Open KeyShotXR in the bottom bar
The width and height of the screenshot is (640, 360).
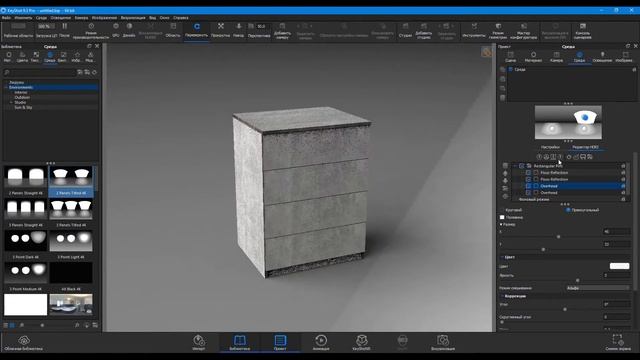click(361, 343)
